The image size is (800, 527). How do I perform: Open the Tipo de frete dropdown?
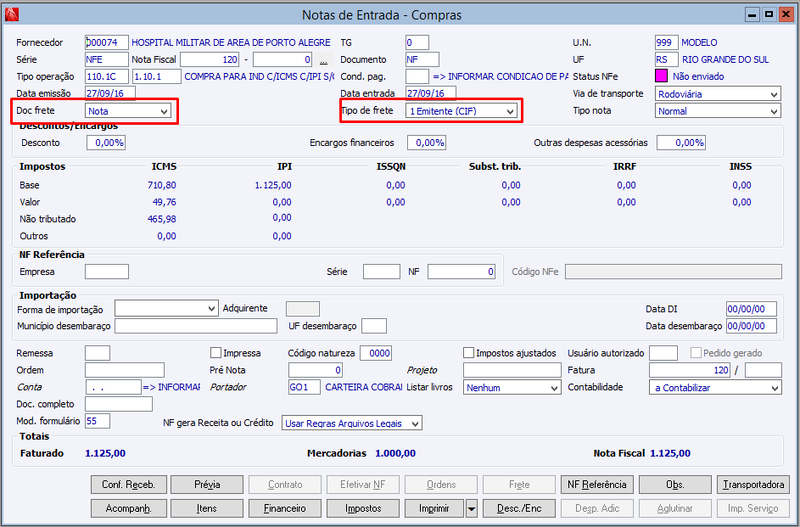(x=462, y=111)
